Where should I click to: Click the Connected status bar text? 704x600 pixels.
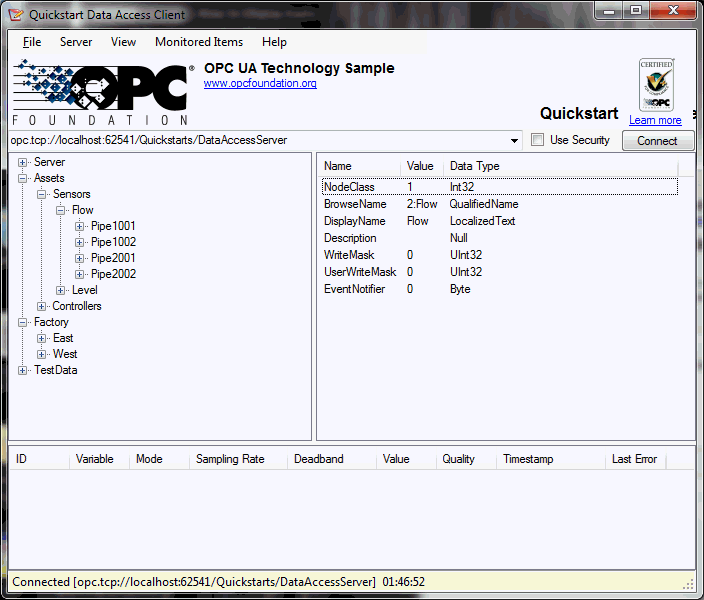pyautogui.click(x=218, y=582)
